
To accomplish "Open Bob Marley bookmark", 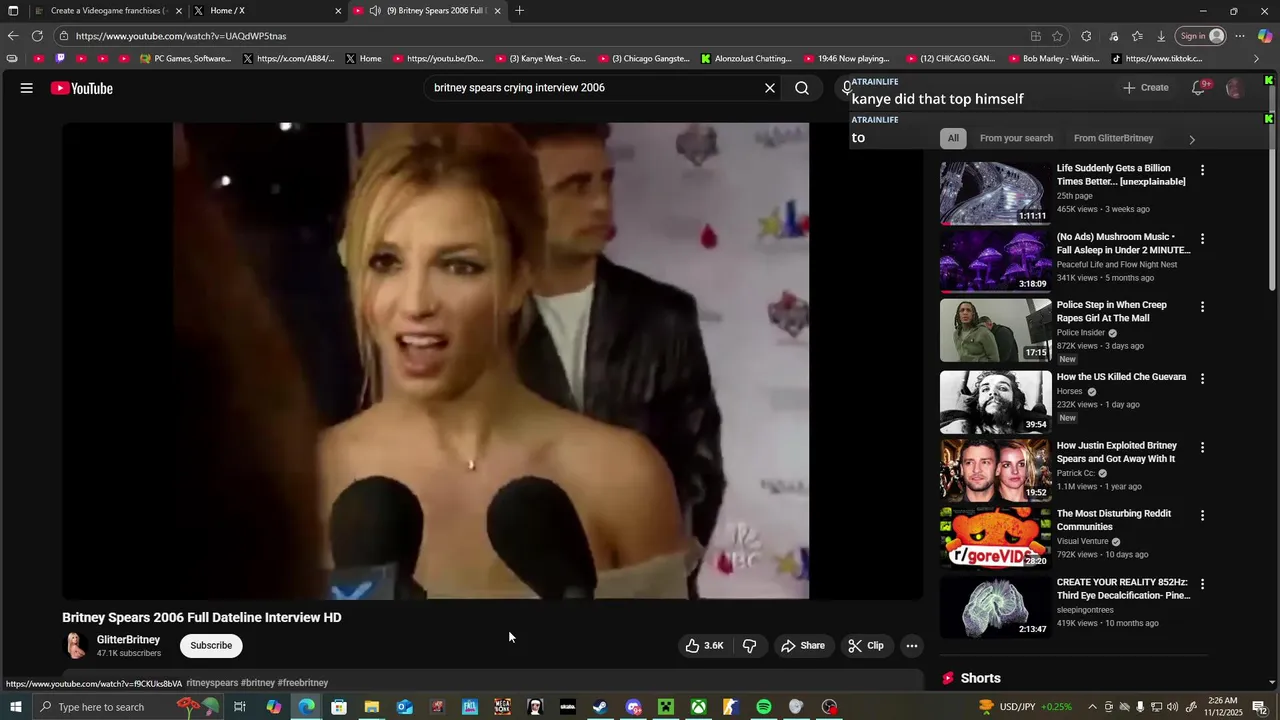I will tap(1053, 59).
